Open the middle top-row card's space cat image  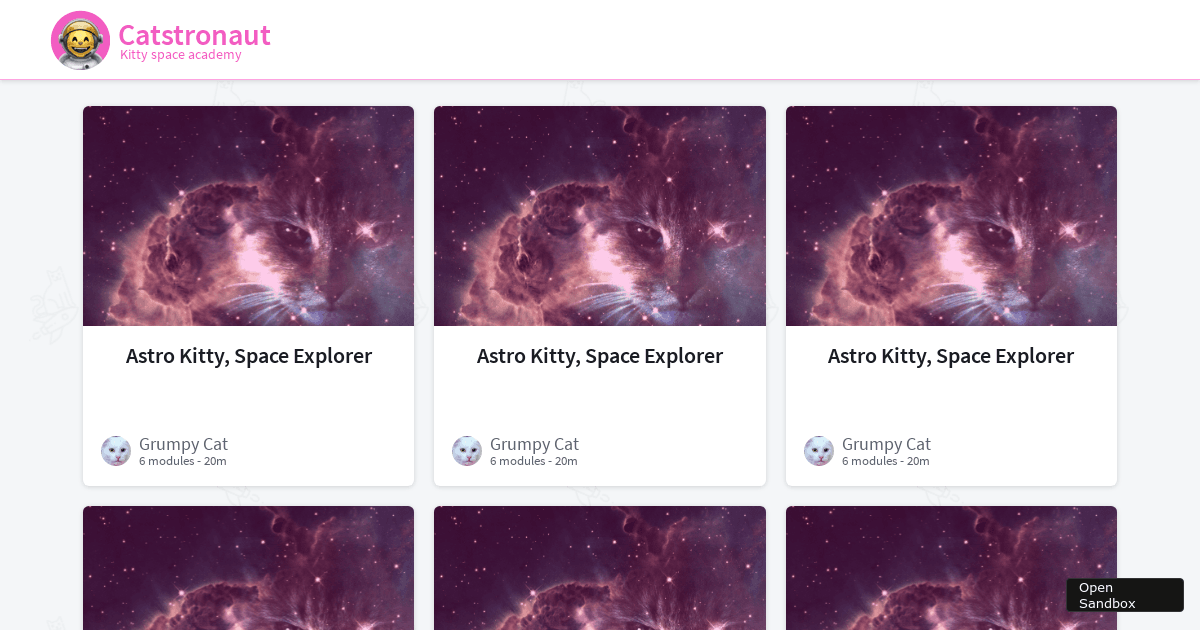600,216
